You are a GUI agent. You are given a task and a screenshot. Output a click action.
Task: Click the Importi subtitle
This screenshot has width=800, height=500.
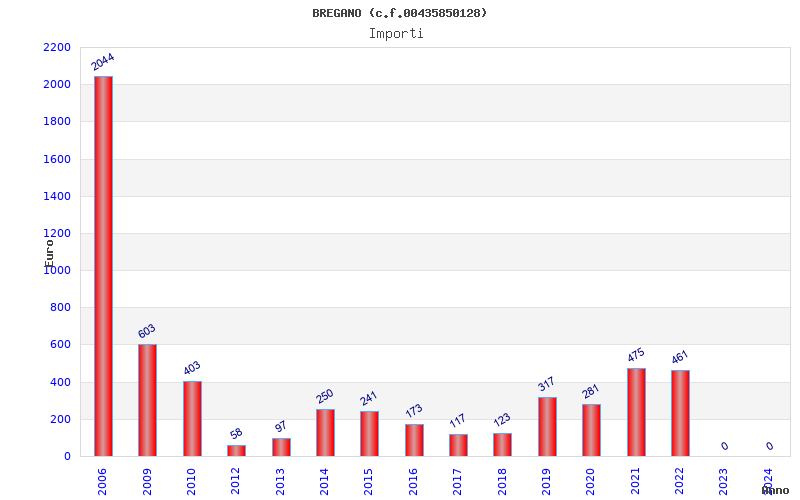point(396,34)
